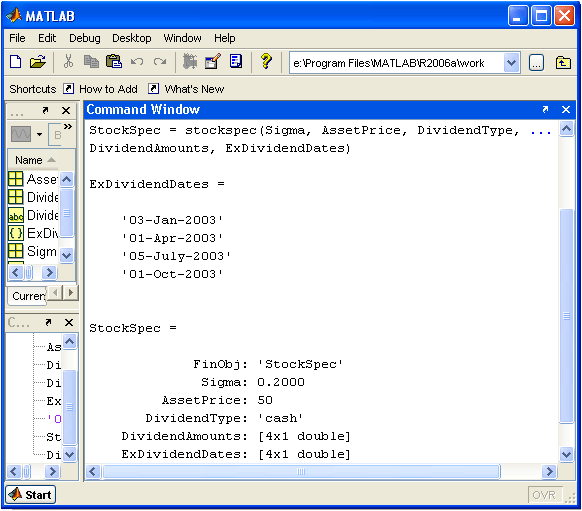
Task: Open the How to Add shortcut
Action: click(101, 89)
